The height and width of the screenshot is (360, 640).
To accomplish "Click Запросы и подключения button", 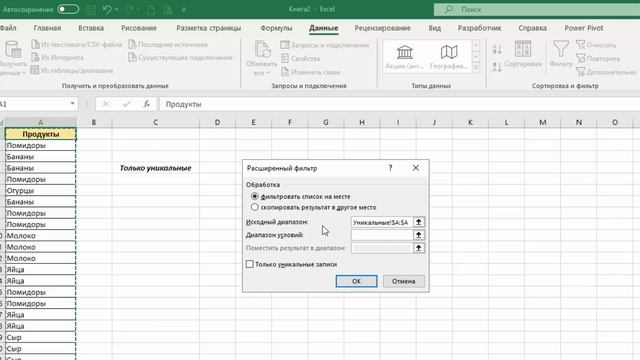I will click(325, 45).
